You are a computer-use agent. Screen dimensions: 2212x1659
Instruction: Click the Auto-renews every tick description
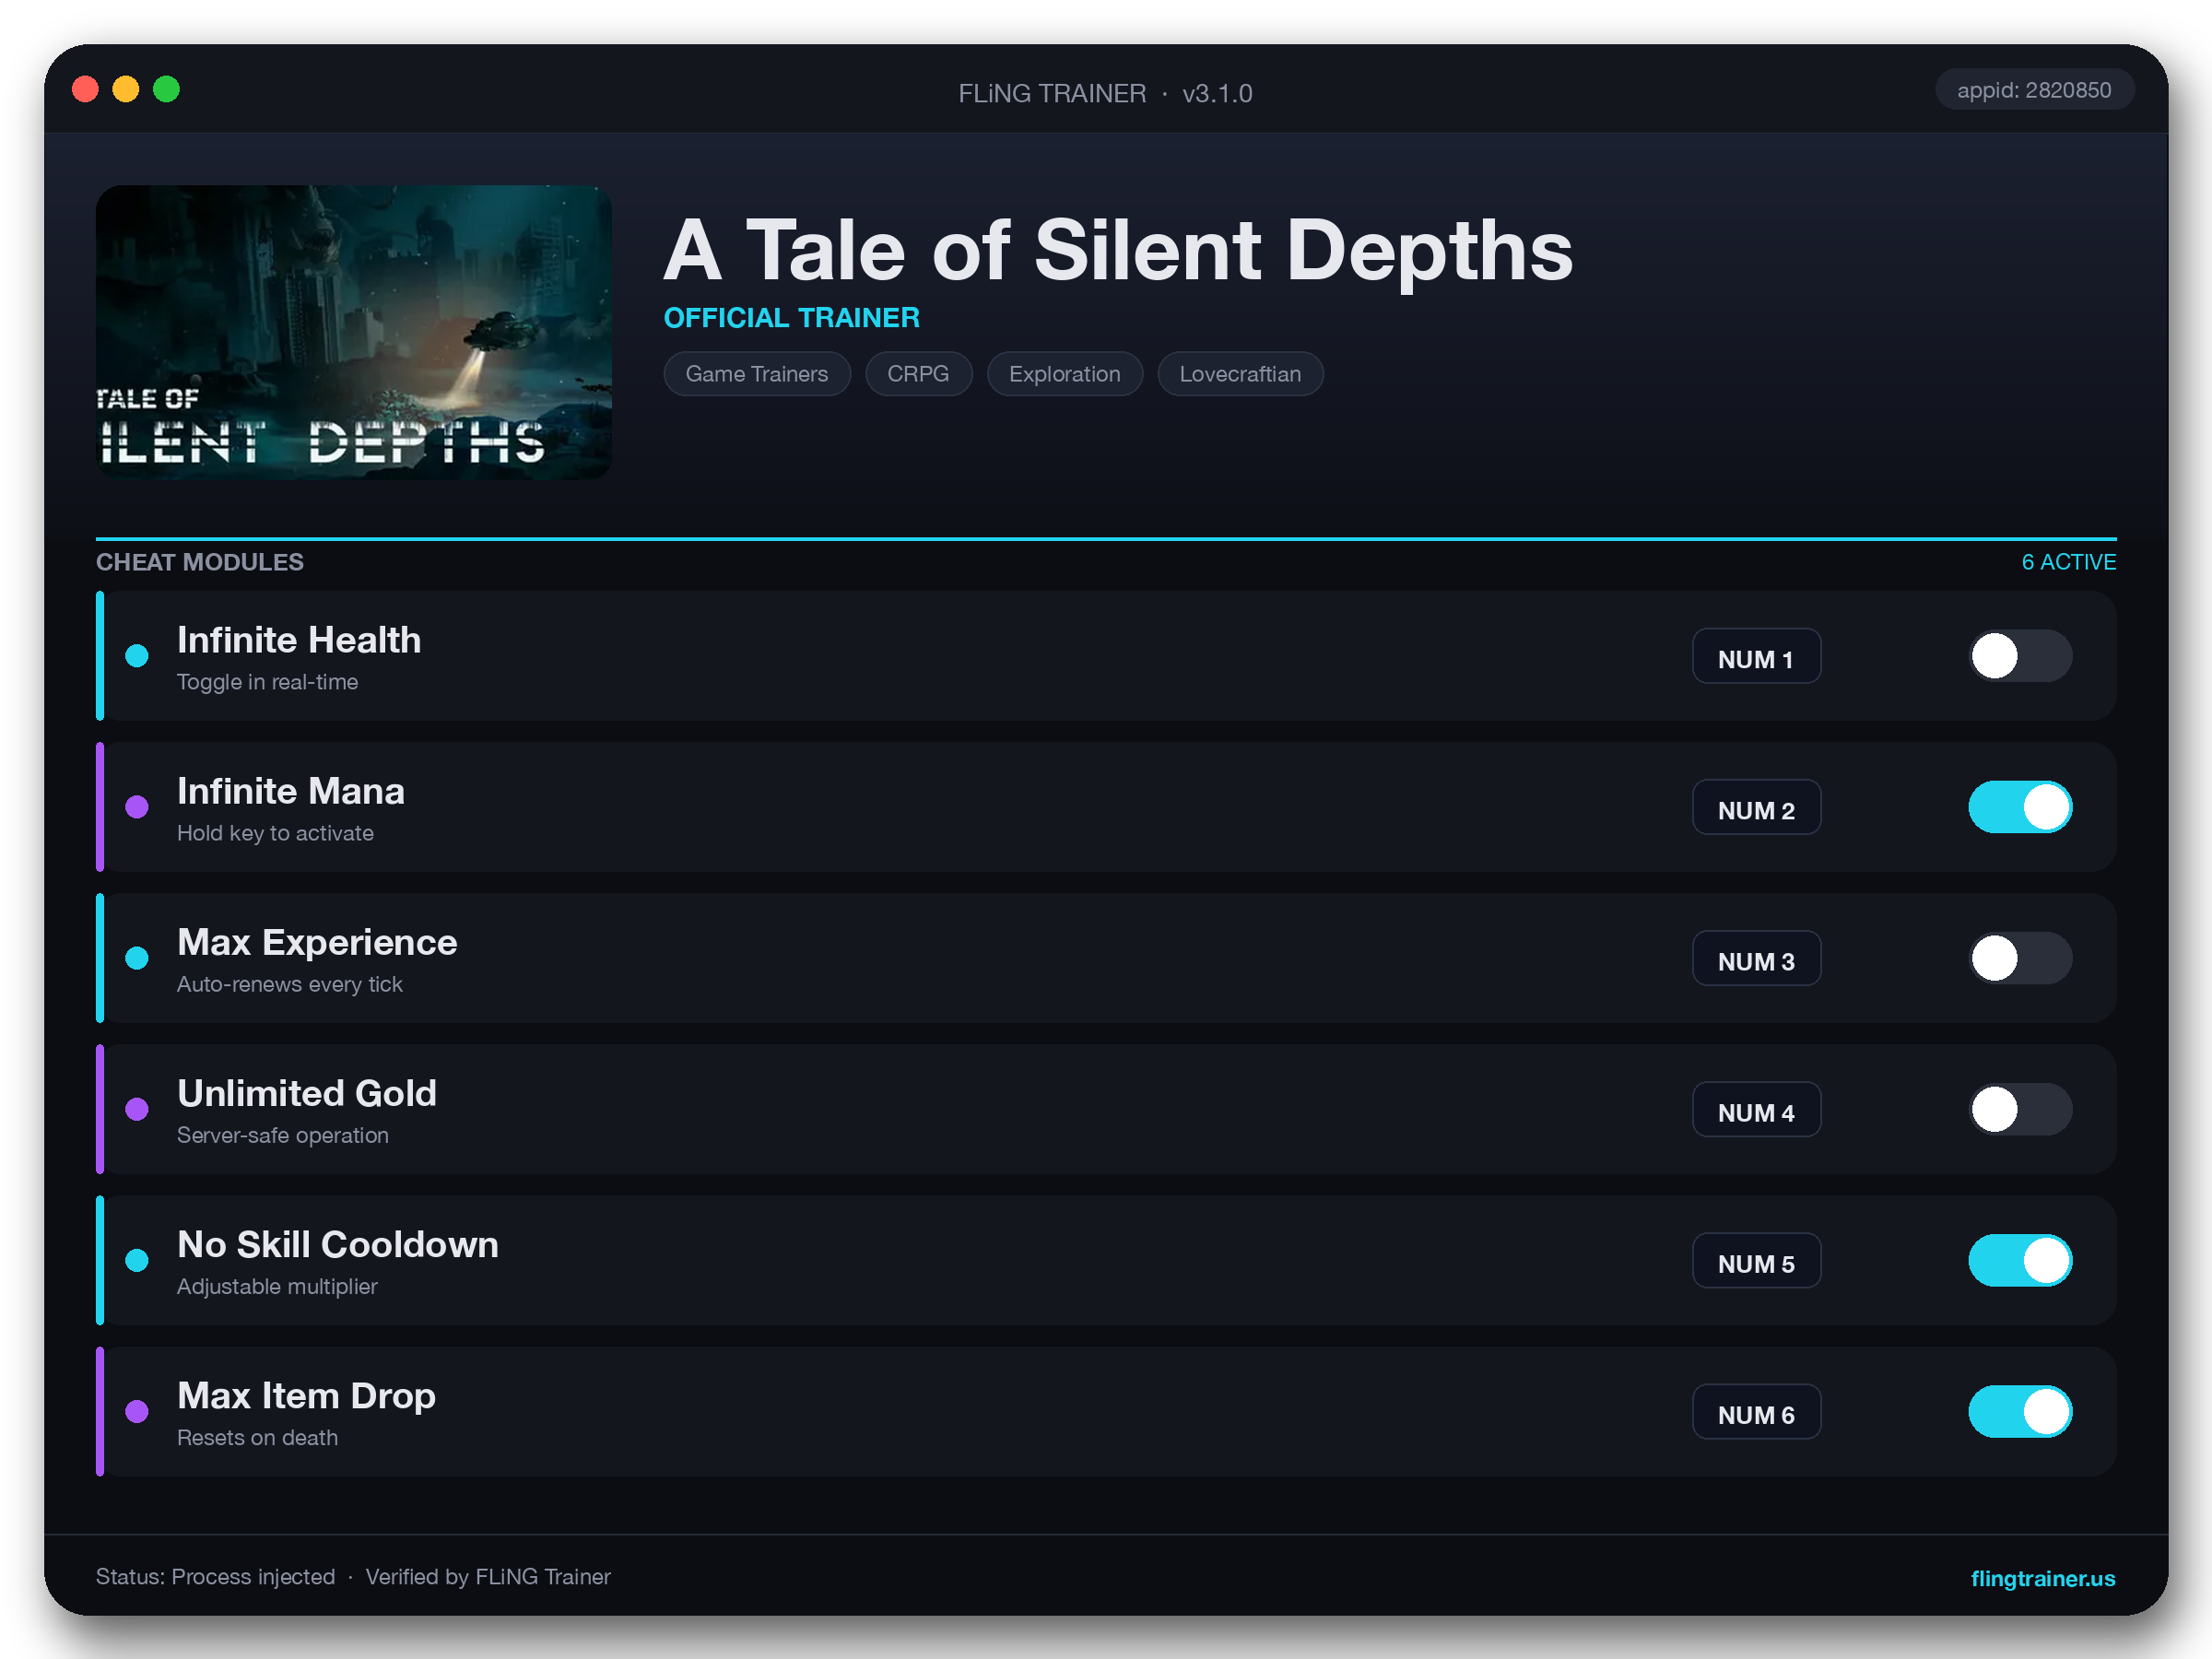[290, 984]
